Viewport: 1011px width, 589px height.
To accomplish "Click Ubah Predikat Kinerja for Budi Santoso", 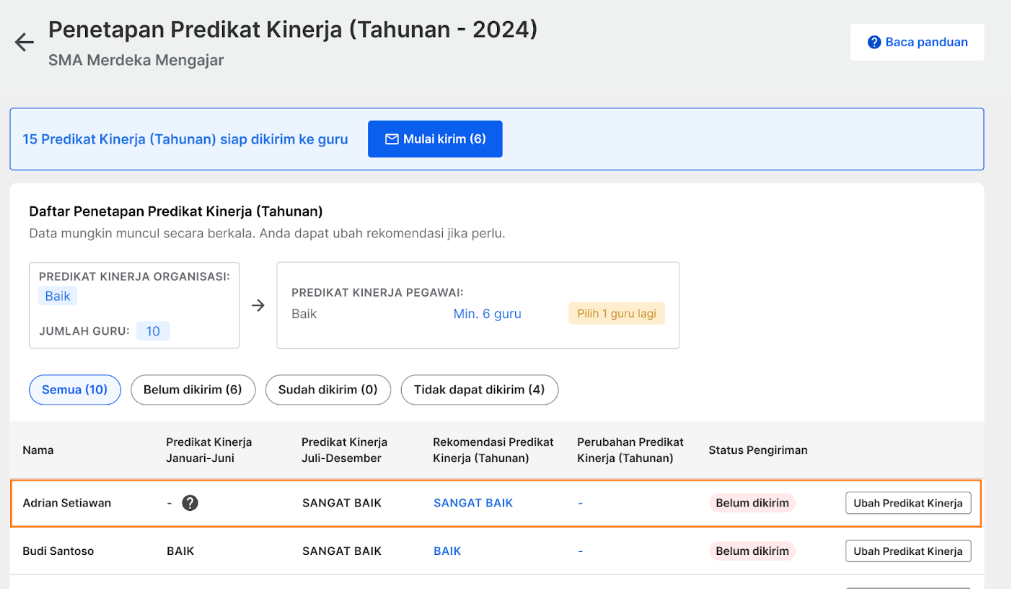I will tap(908, 551).
